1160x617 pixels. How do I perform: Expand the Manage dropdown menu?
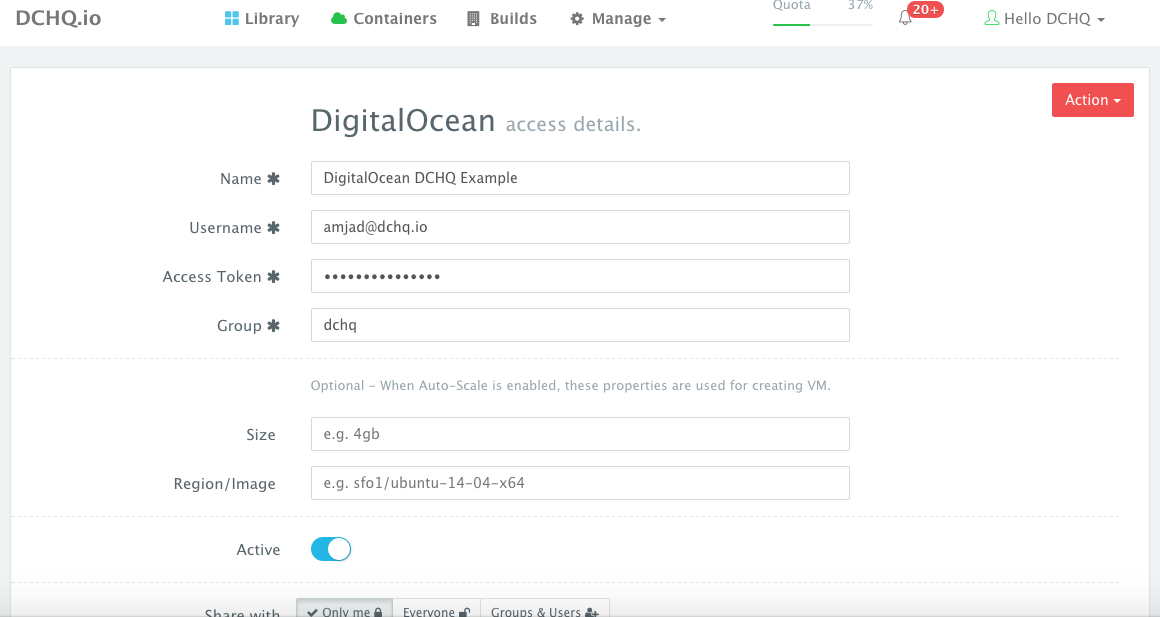(x=618, y=19)
